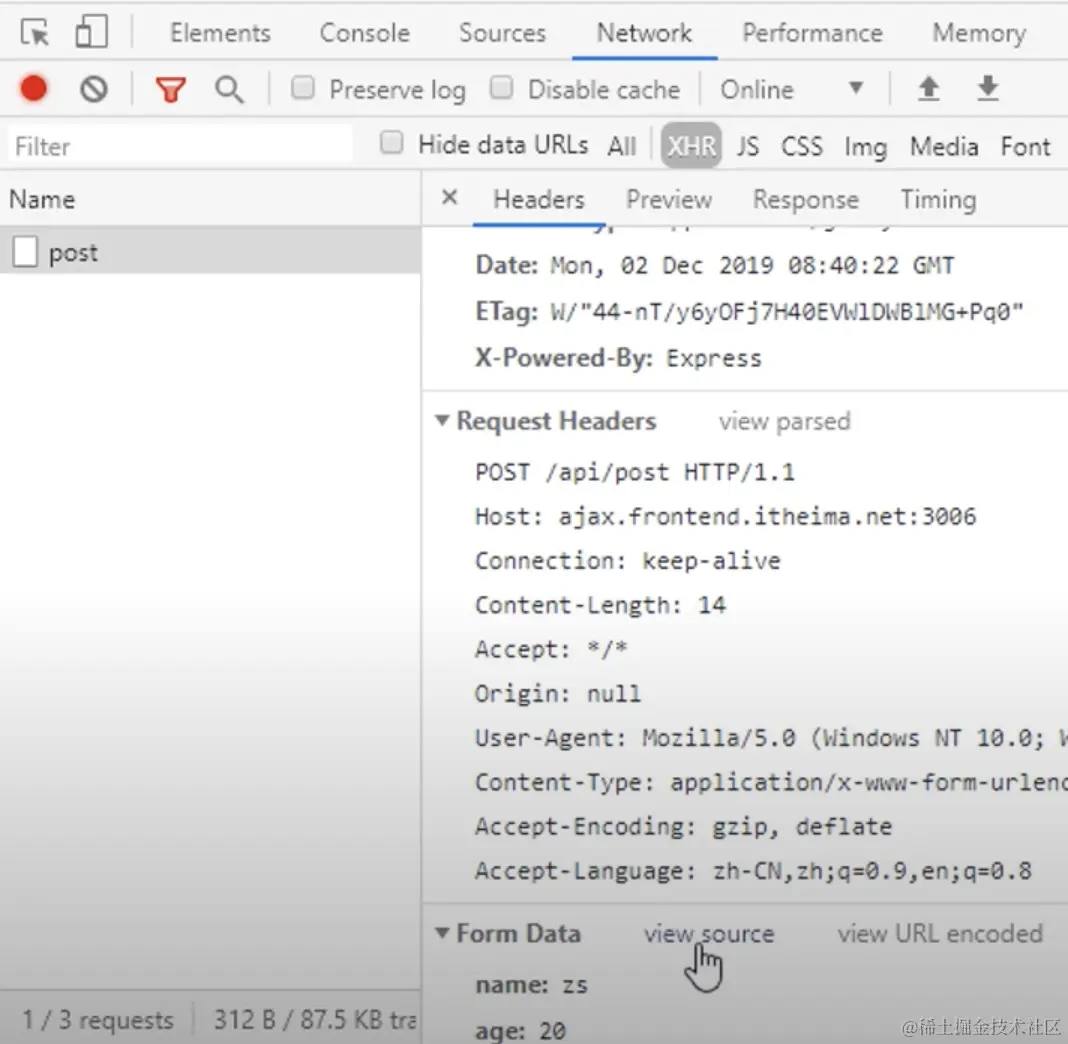Screen dimensions: 1068x1044
Task: Click view source for form data
Action: click(x=709, y=933)
